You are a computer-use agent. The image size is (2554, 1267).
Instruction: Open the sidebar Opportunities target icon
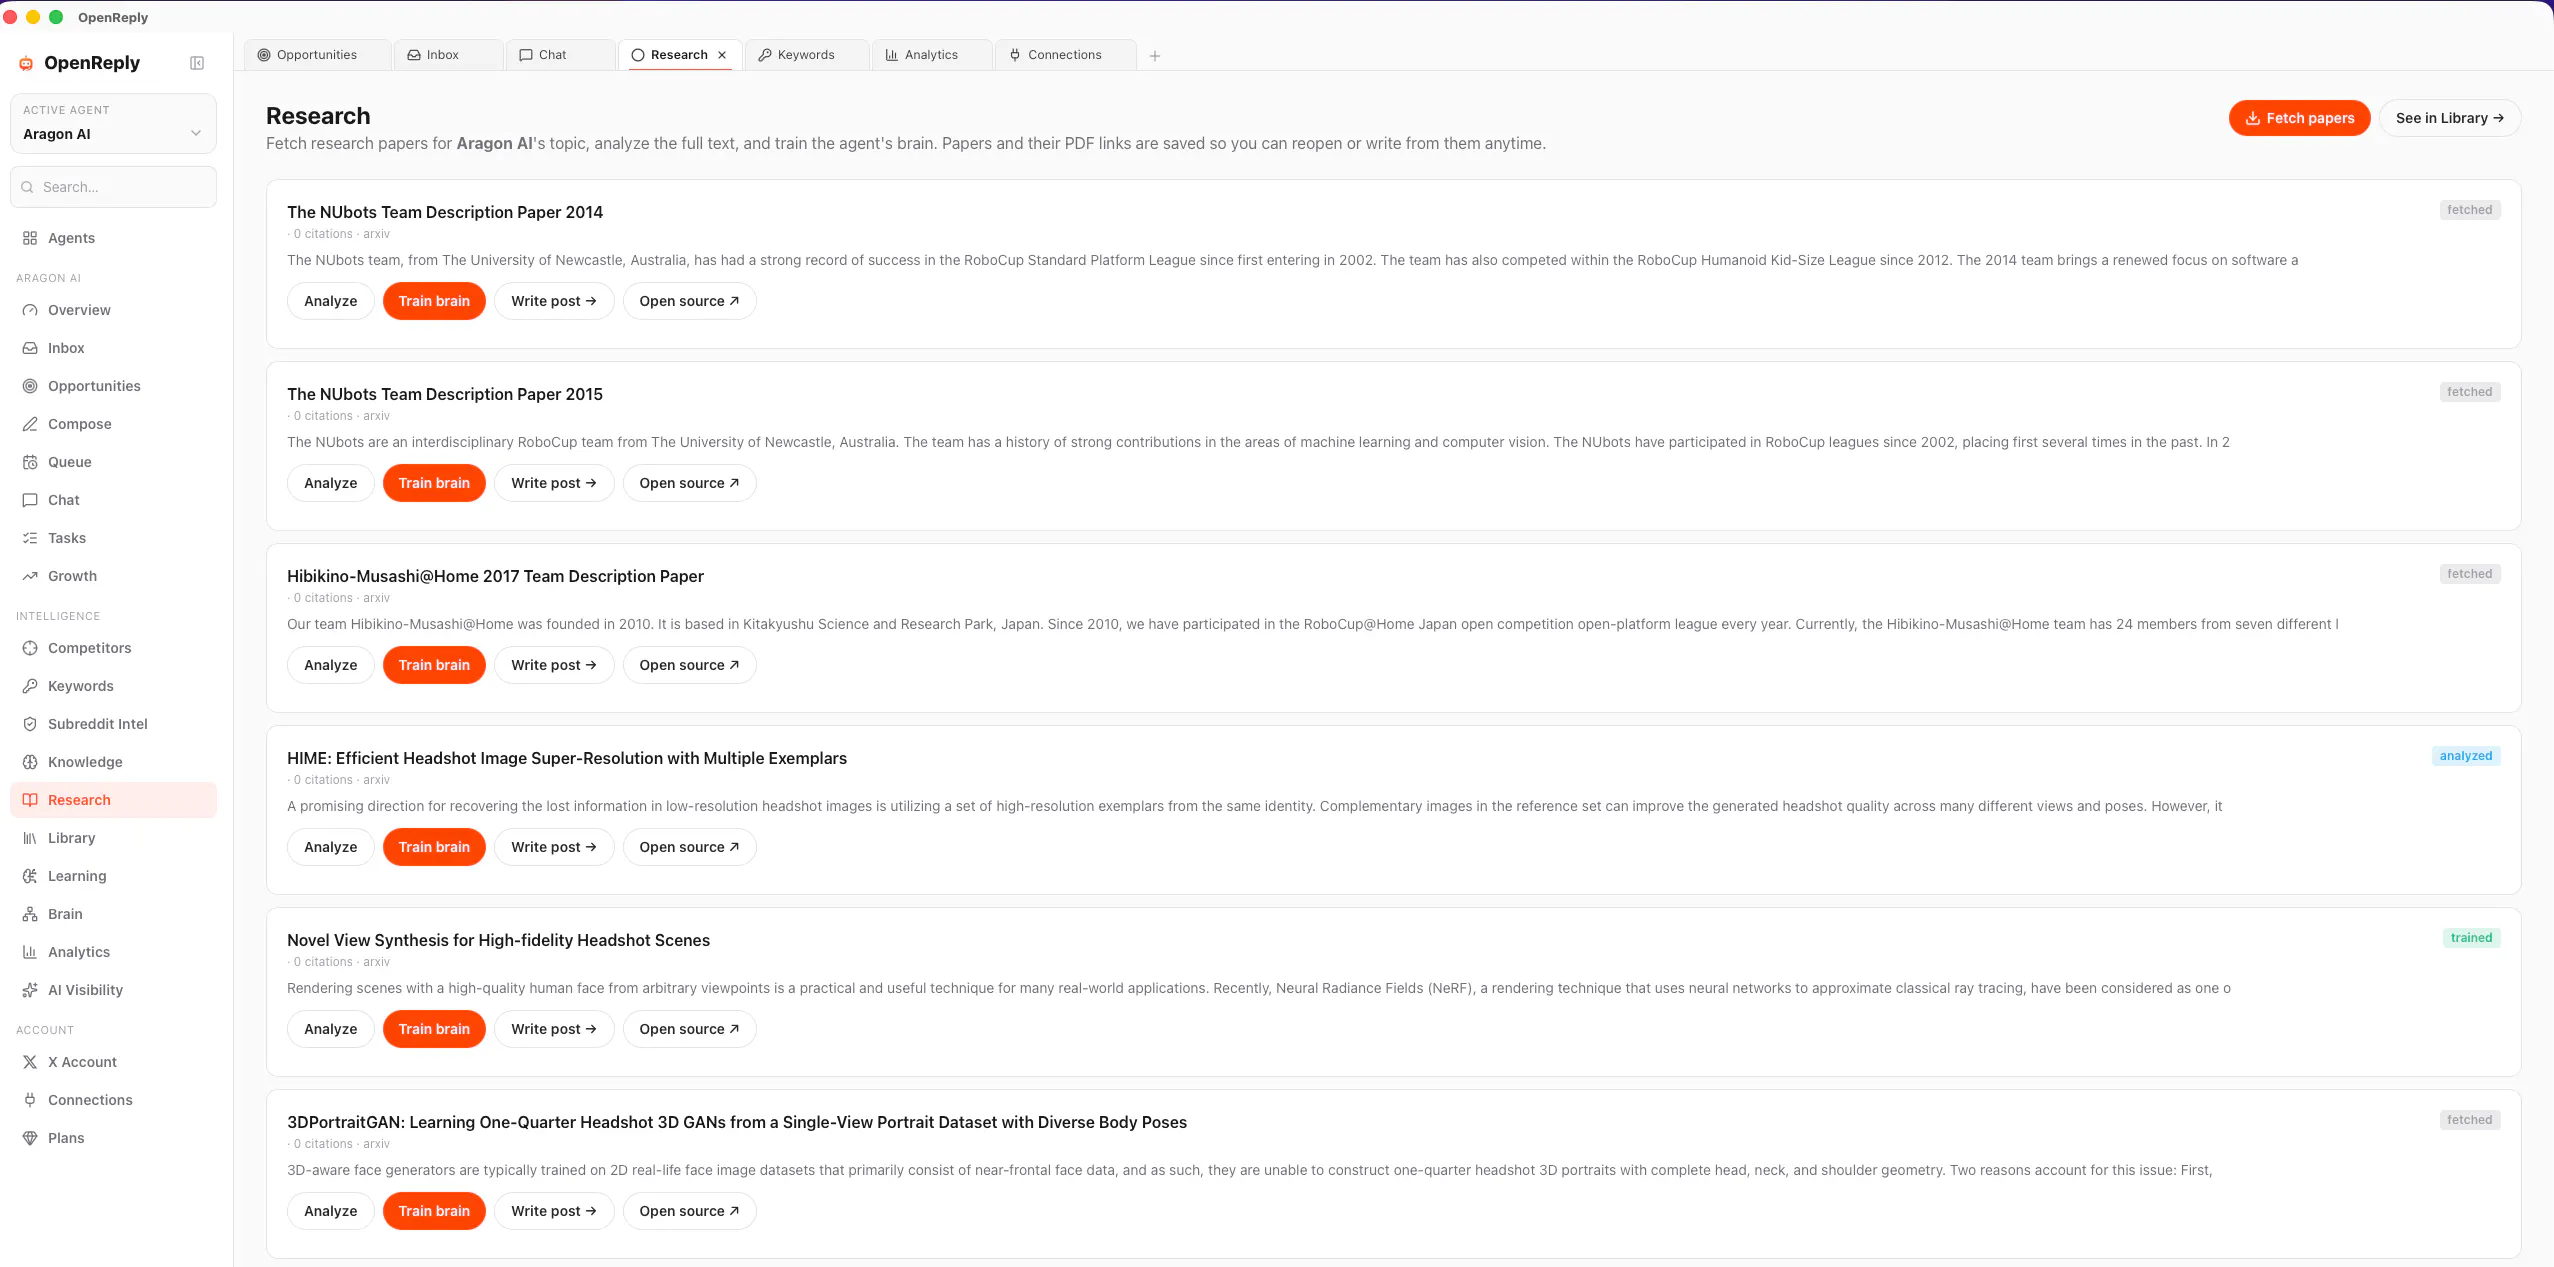point(30,386)
